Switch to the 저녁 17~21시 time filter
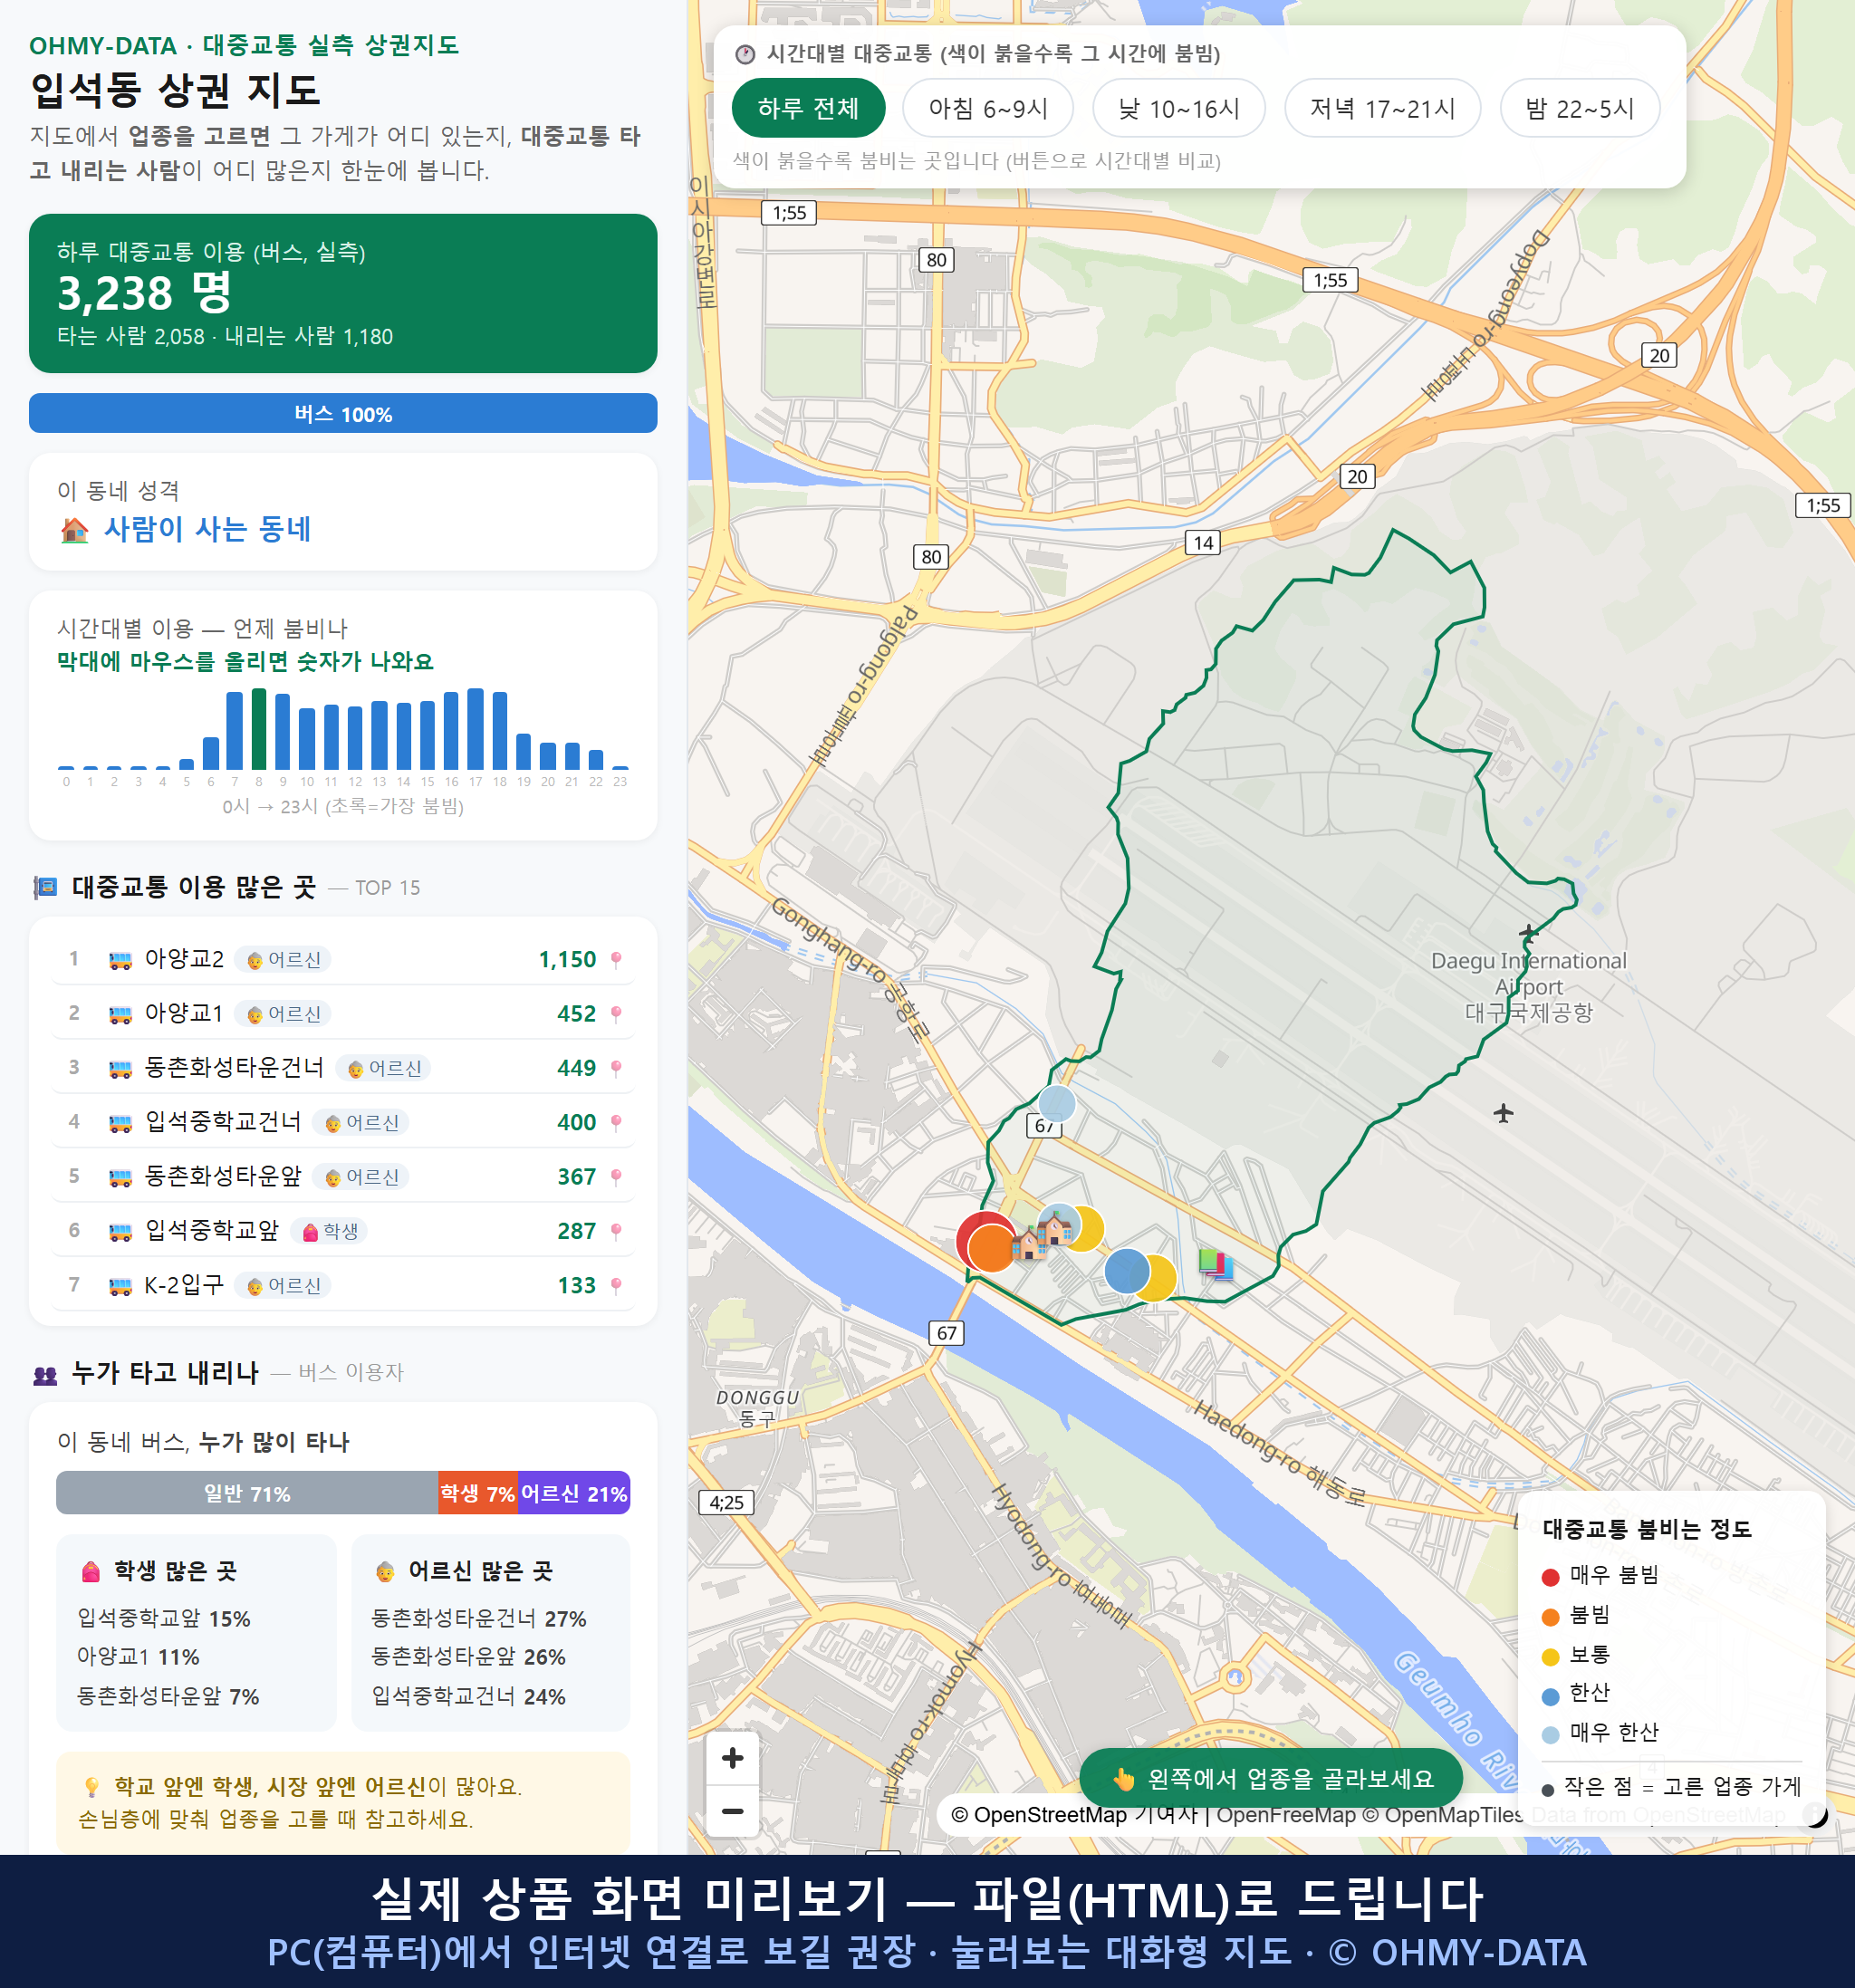Screen dimensions: 1855x1988 coord(1382,108)
